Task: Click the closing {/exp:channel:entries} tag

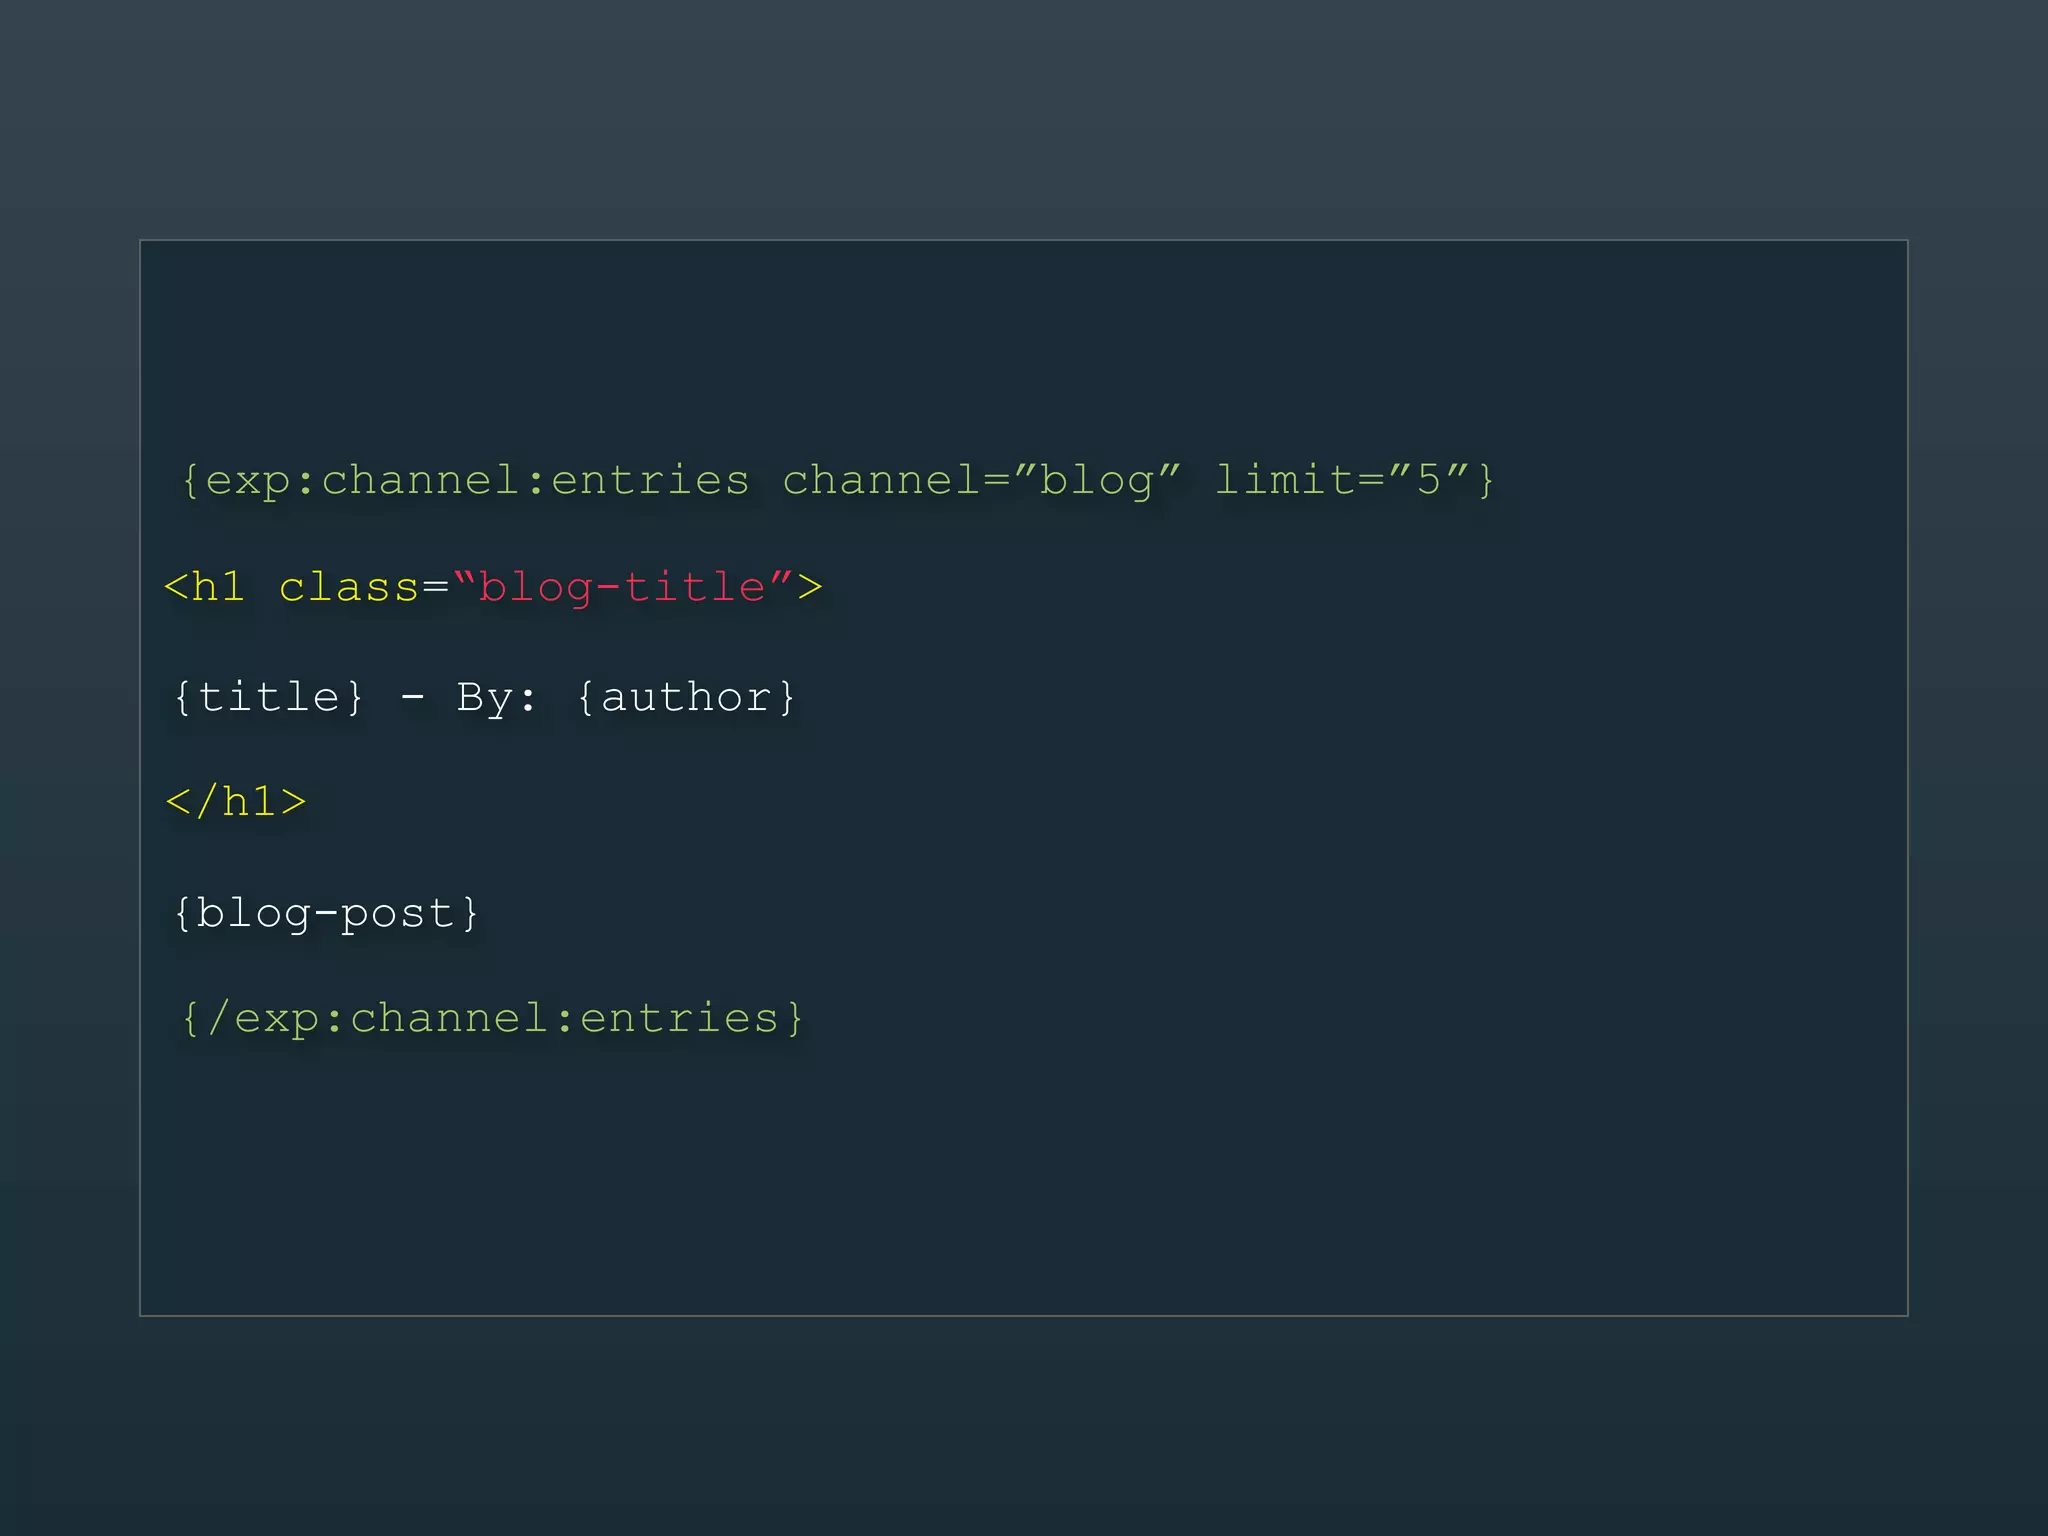Action: [x=492, y=1019]
